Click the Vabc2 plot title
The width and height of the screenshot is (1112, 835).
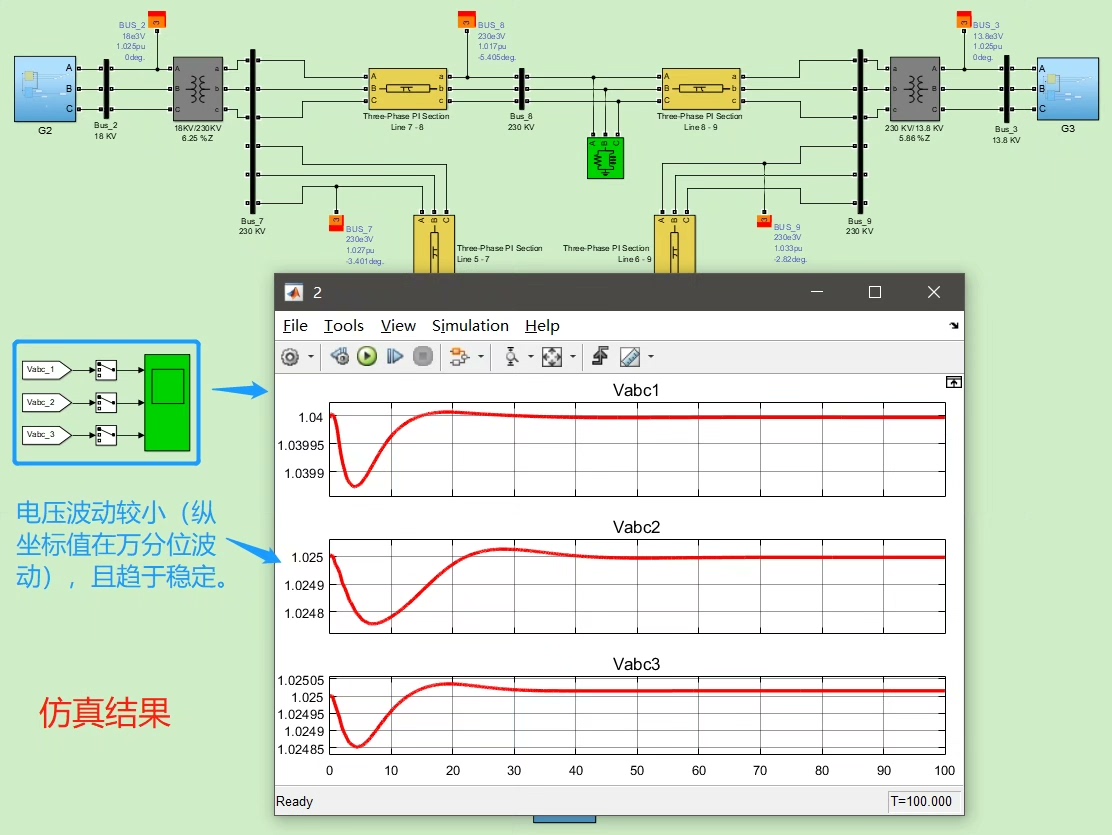tap(636, 527)
